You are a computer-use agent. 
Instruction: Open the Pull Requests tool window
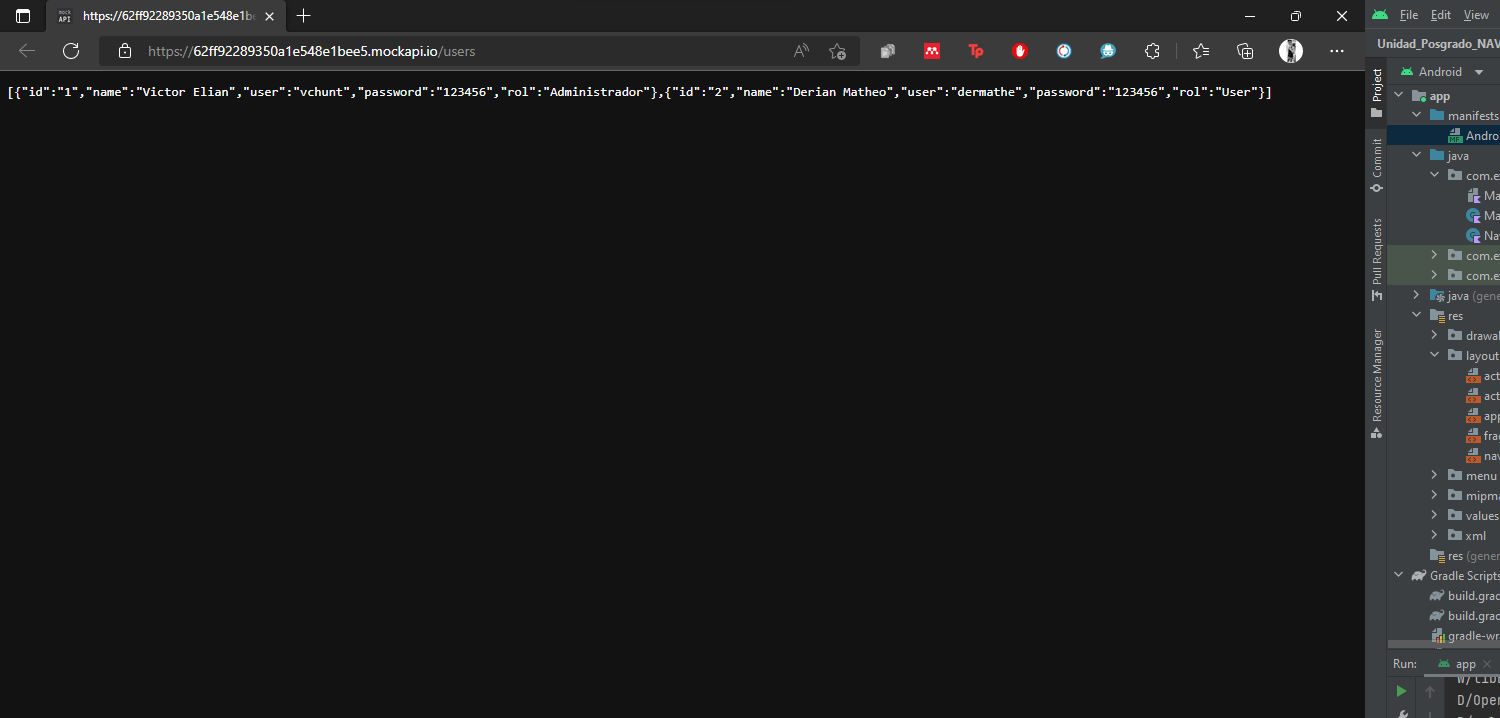click(1376, 250)
